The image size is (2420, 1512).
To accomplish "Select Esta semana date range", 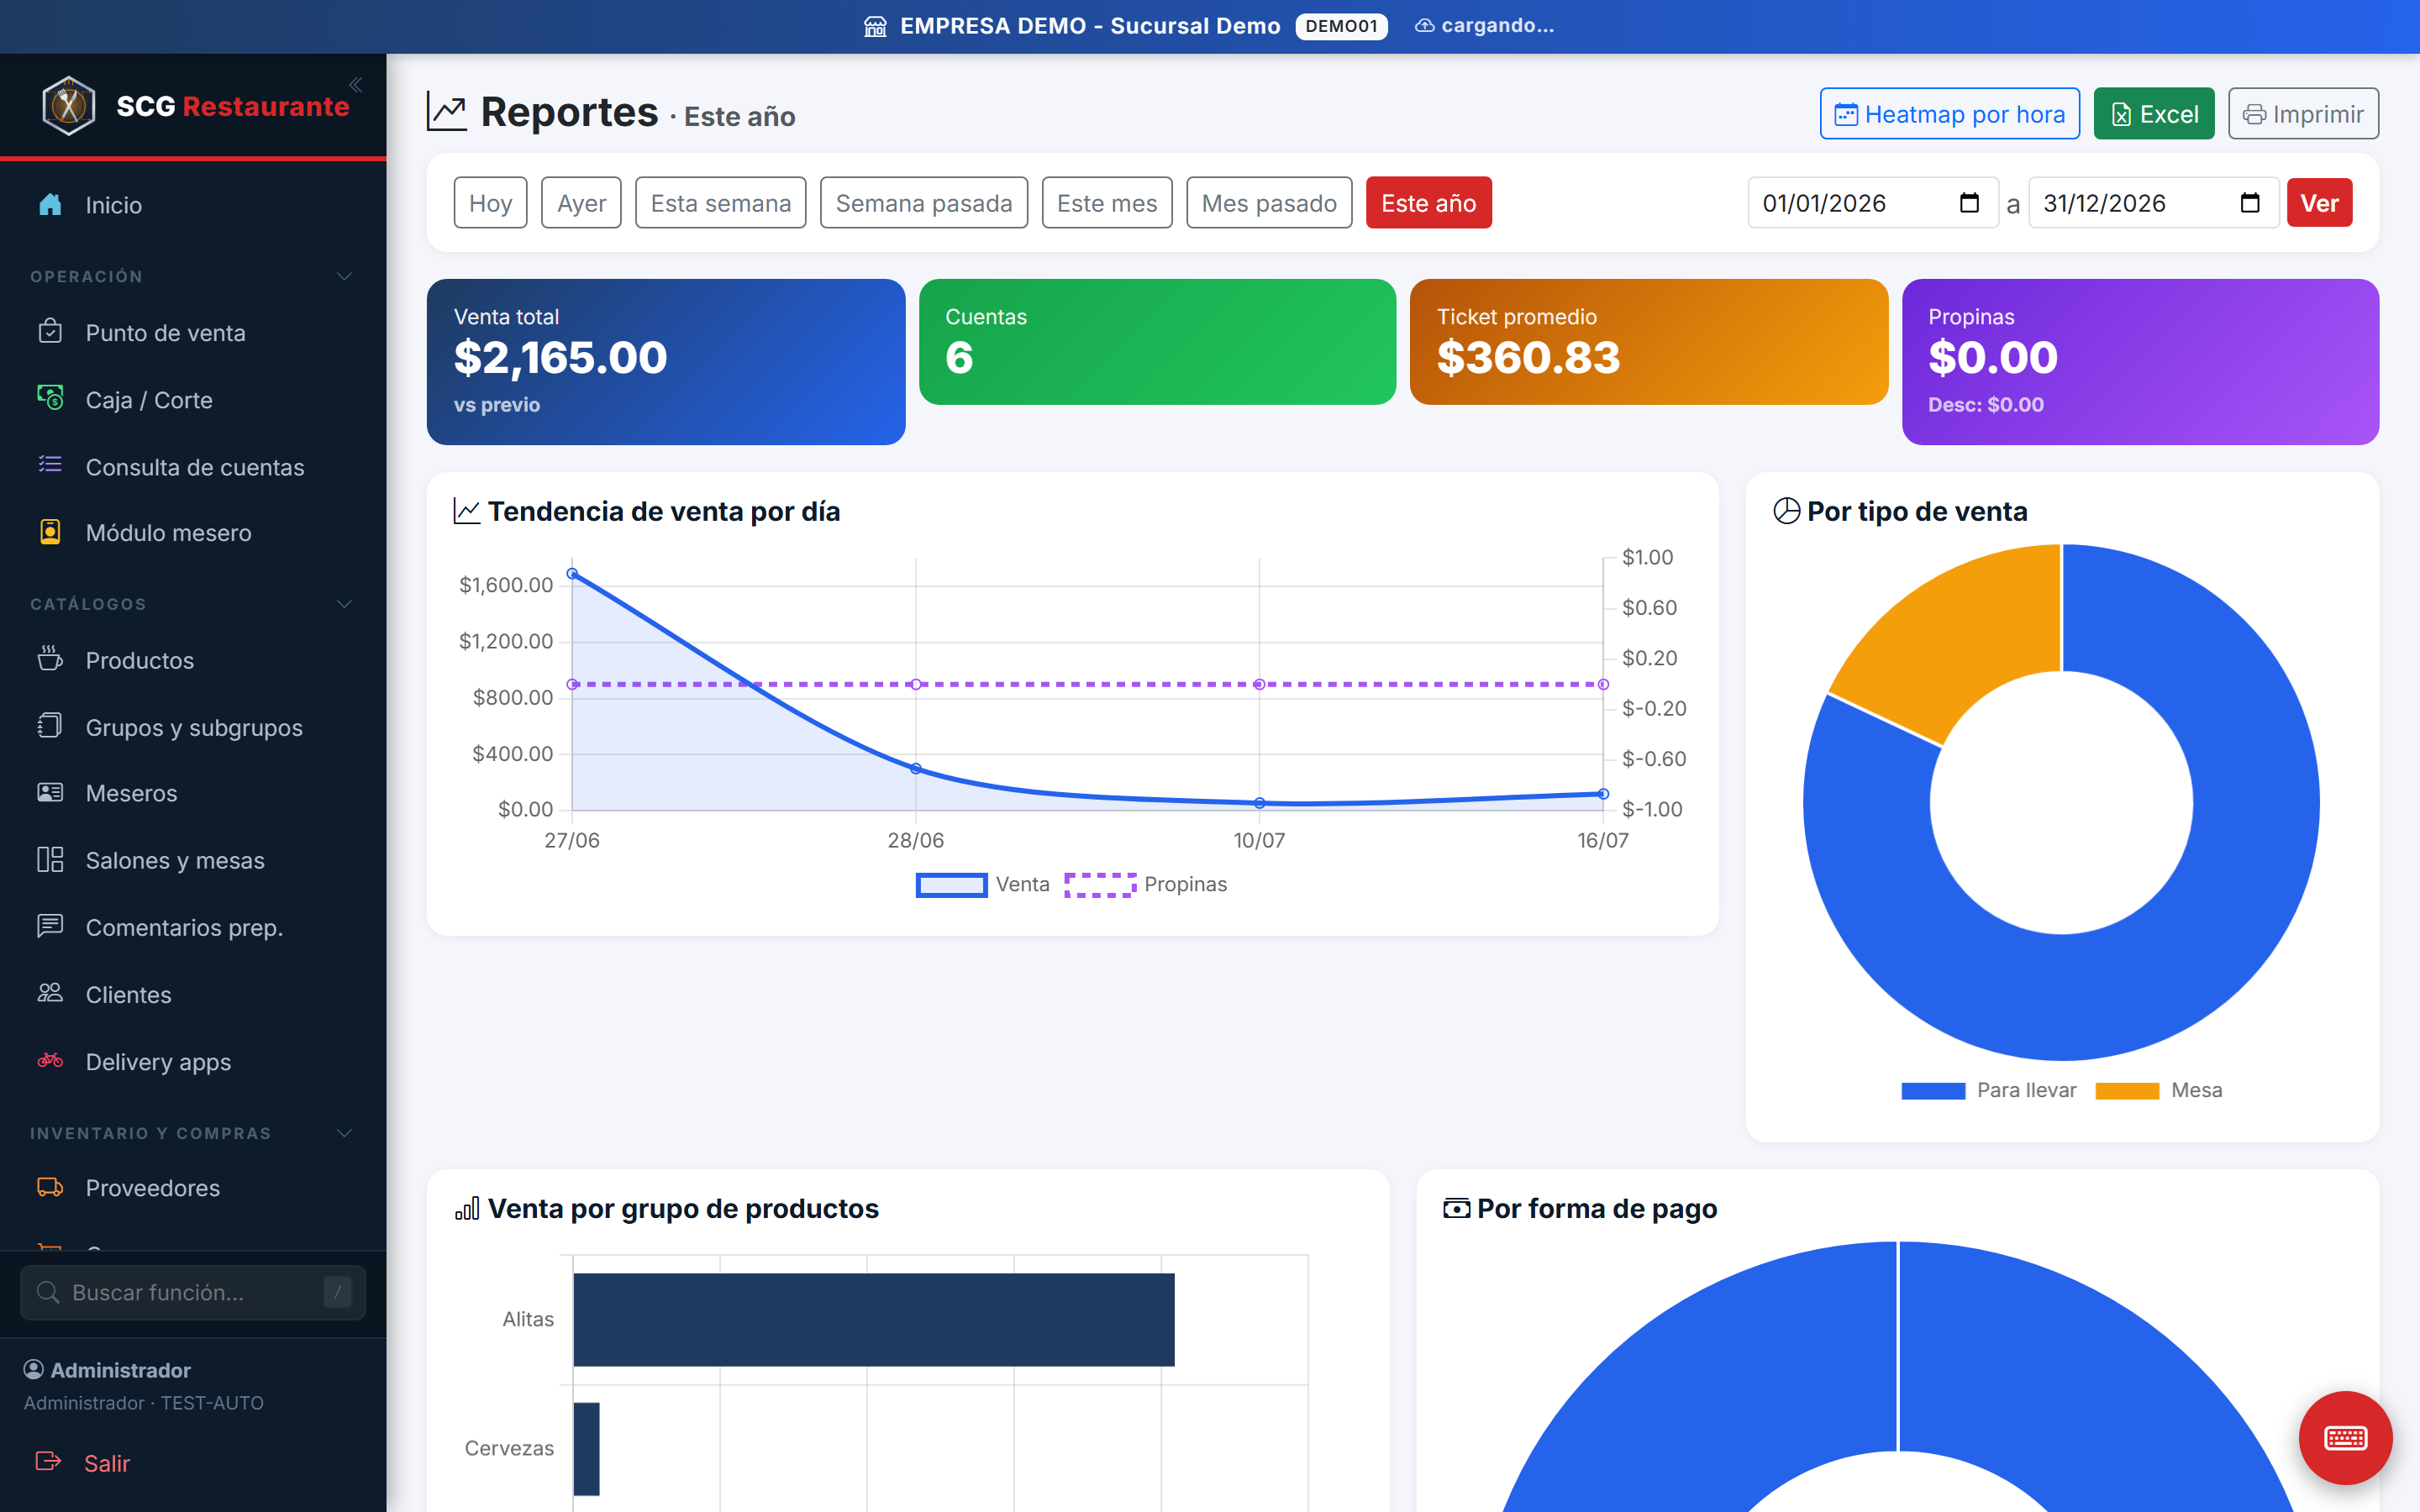I will click(720, 203).
